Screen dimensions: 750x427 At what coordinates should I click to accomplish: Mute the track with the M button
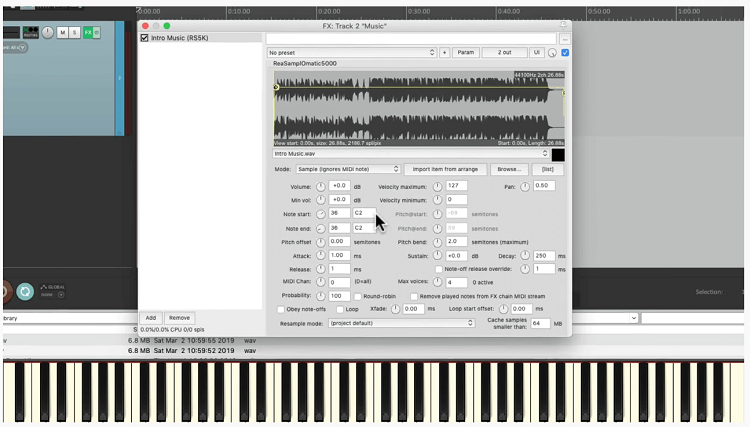click(x=62, y=33)
